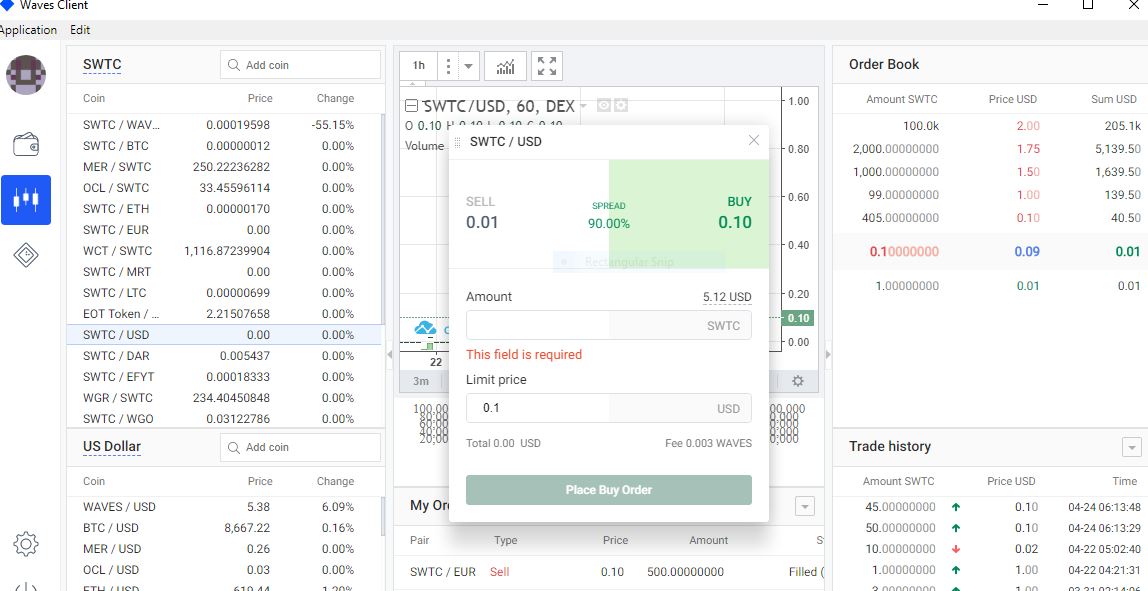Open Trade history dropdown arrow

[1131, 447]
